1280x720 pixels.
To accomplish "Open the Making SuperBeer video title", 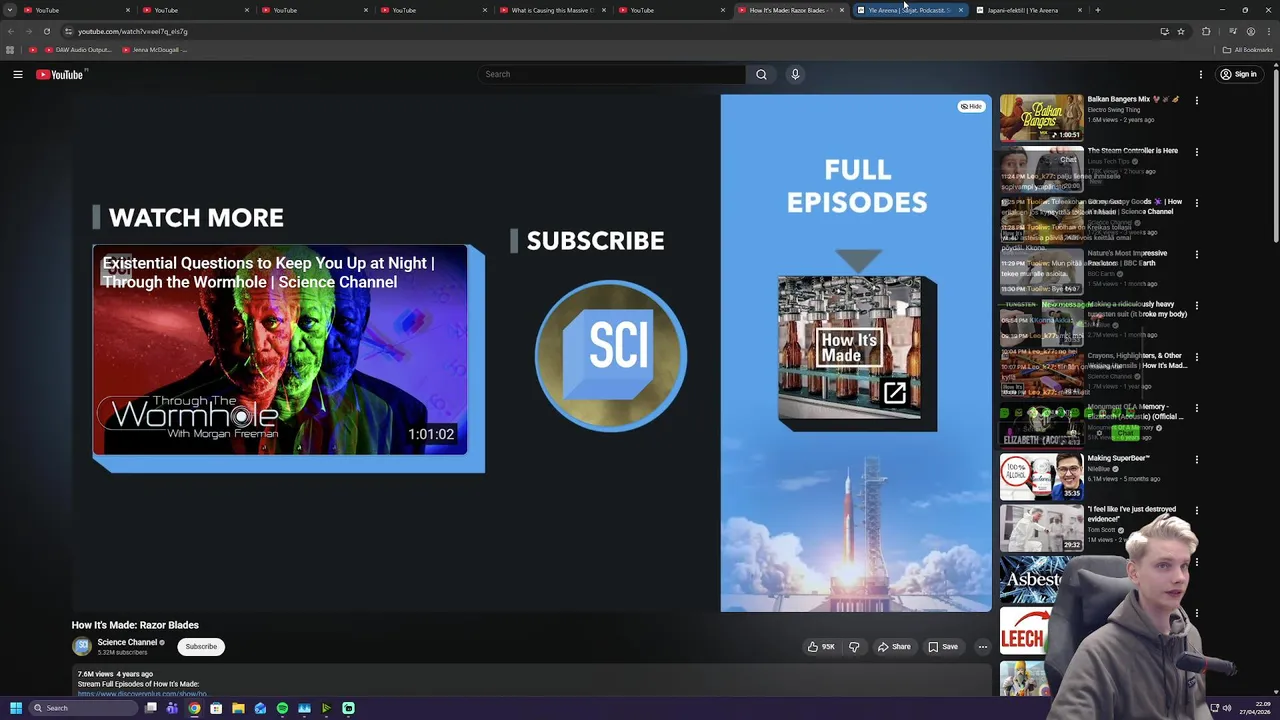I will 1118,458.
